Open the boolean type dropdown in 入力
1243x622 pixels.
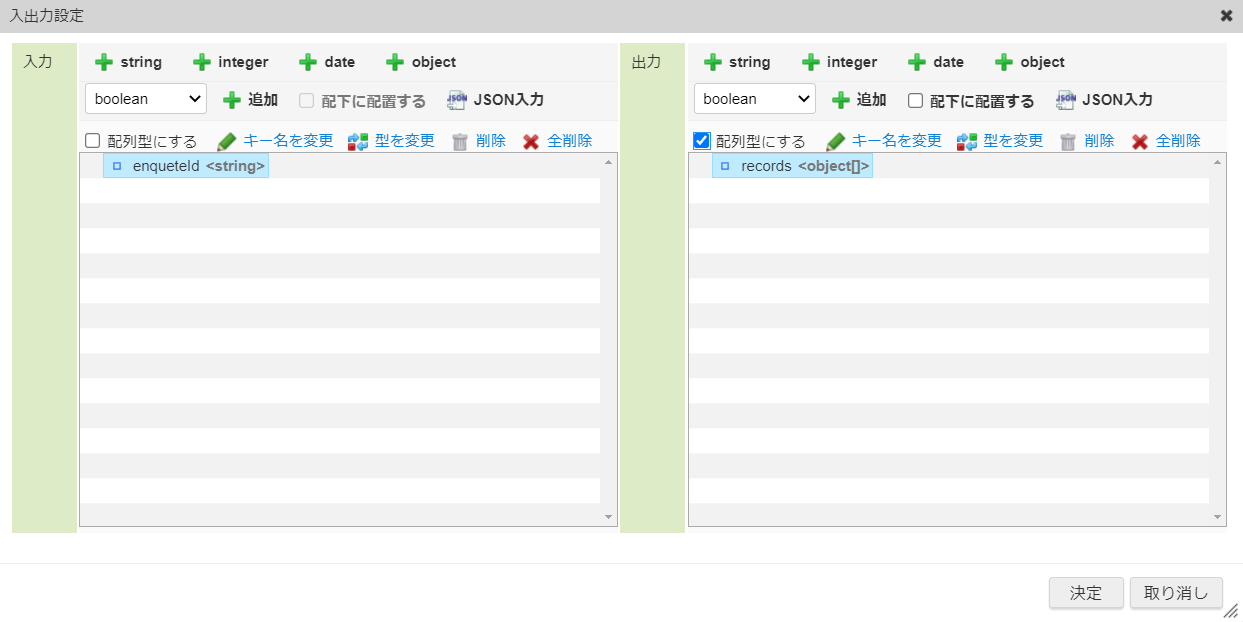[x=146, y=99]
